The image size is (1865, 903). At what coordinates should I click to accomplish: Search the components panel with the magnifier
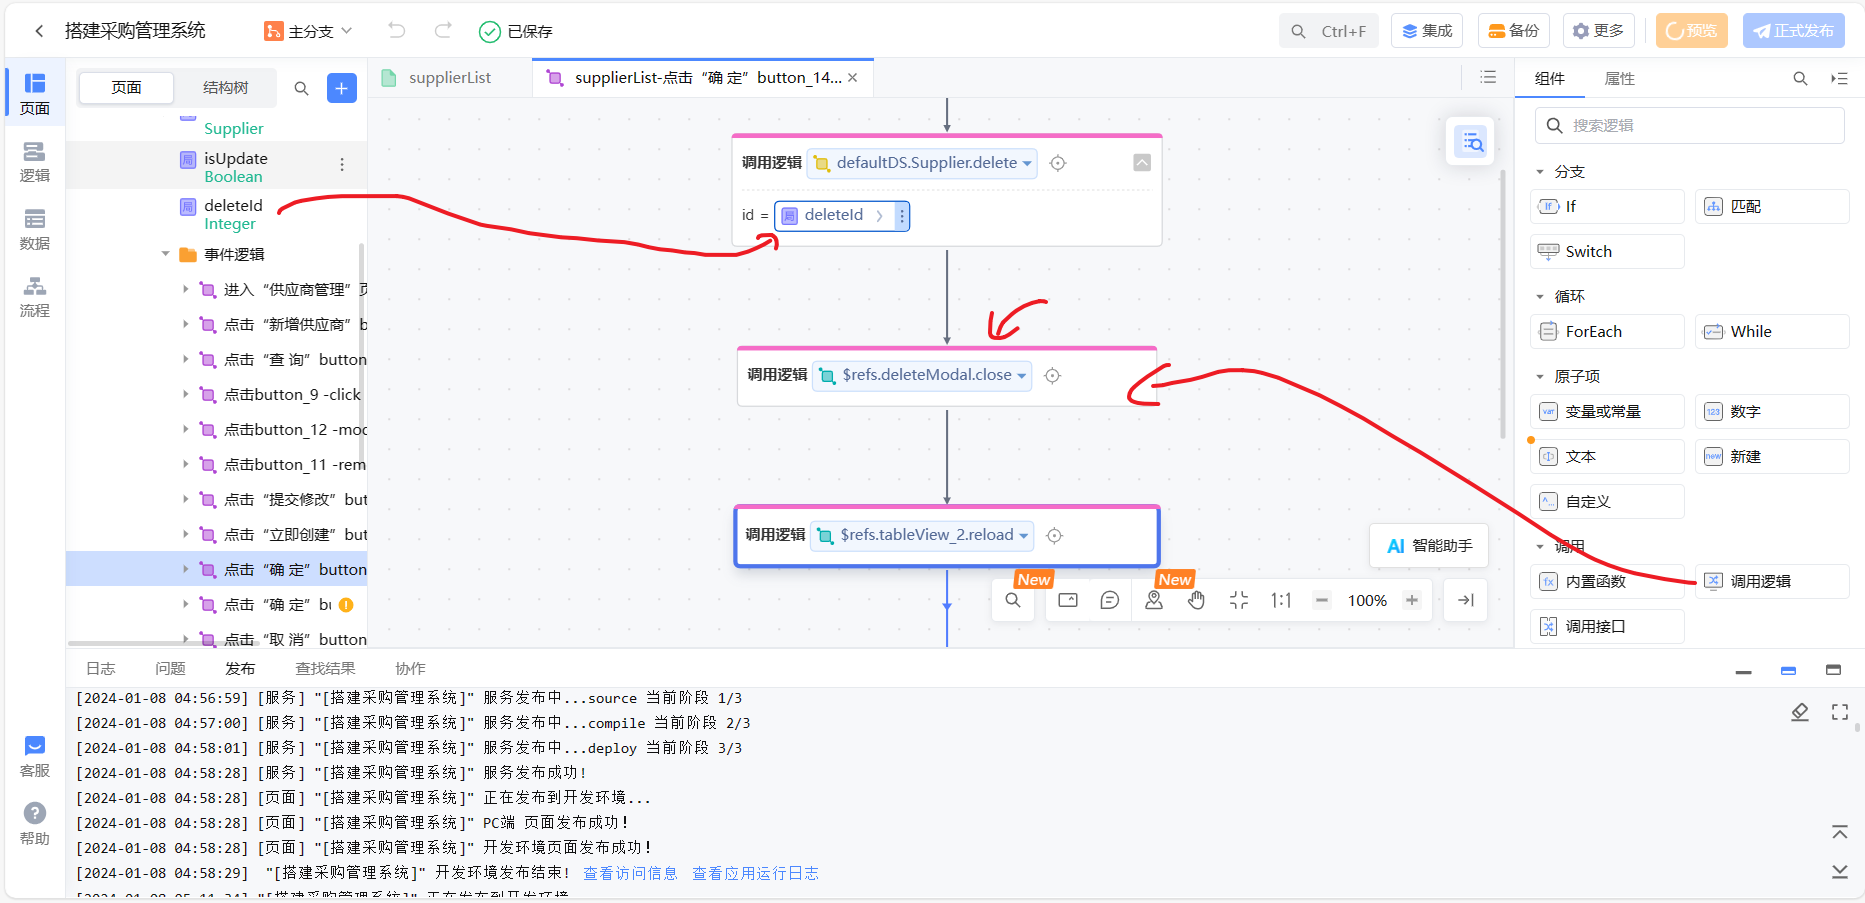click(x=1800, y=78)
